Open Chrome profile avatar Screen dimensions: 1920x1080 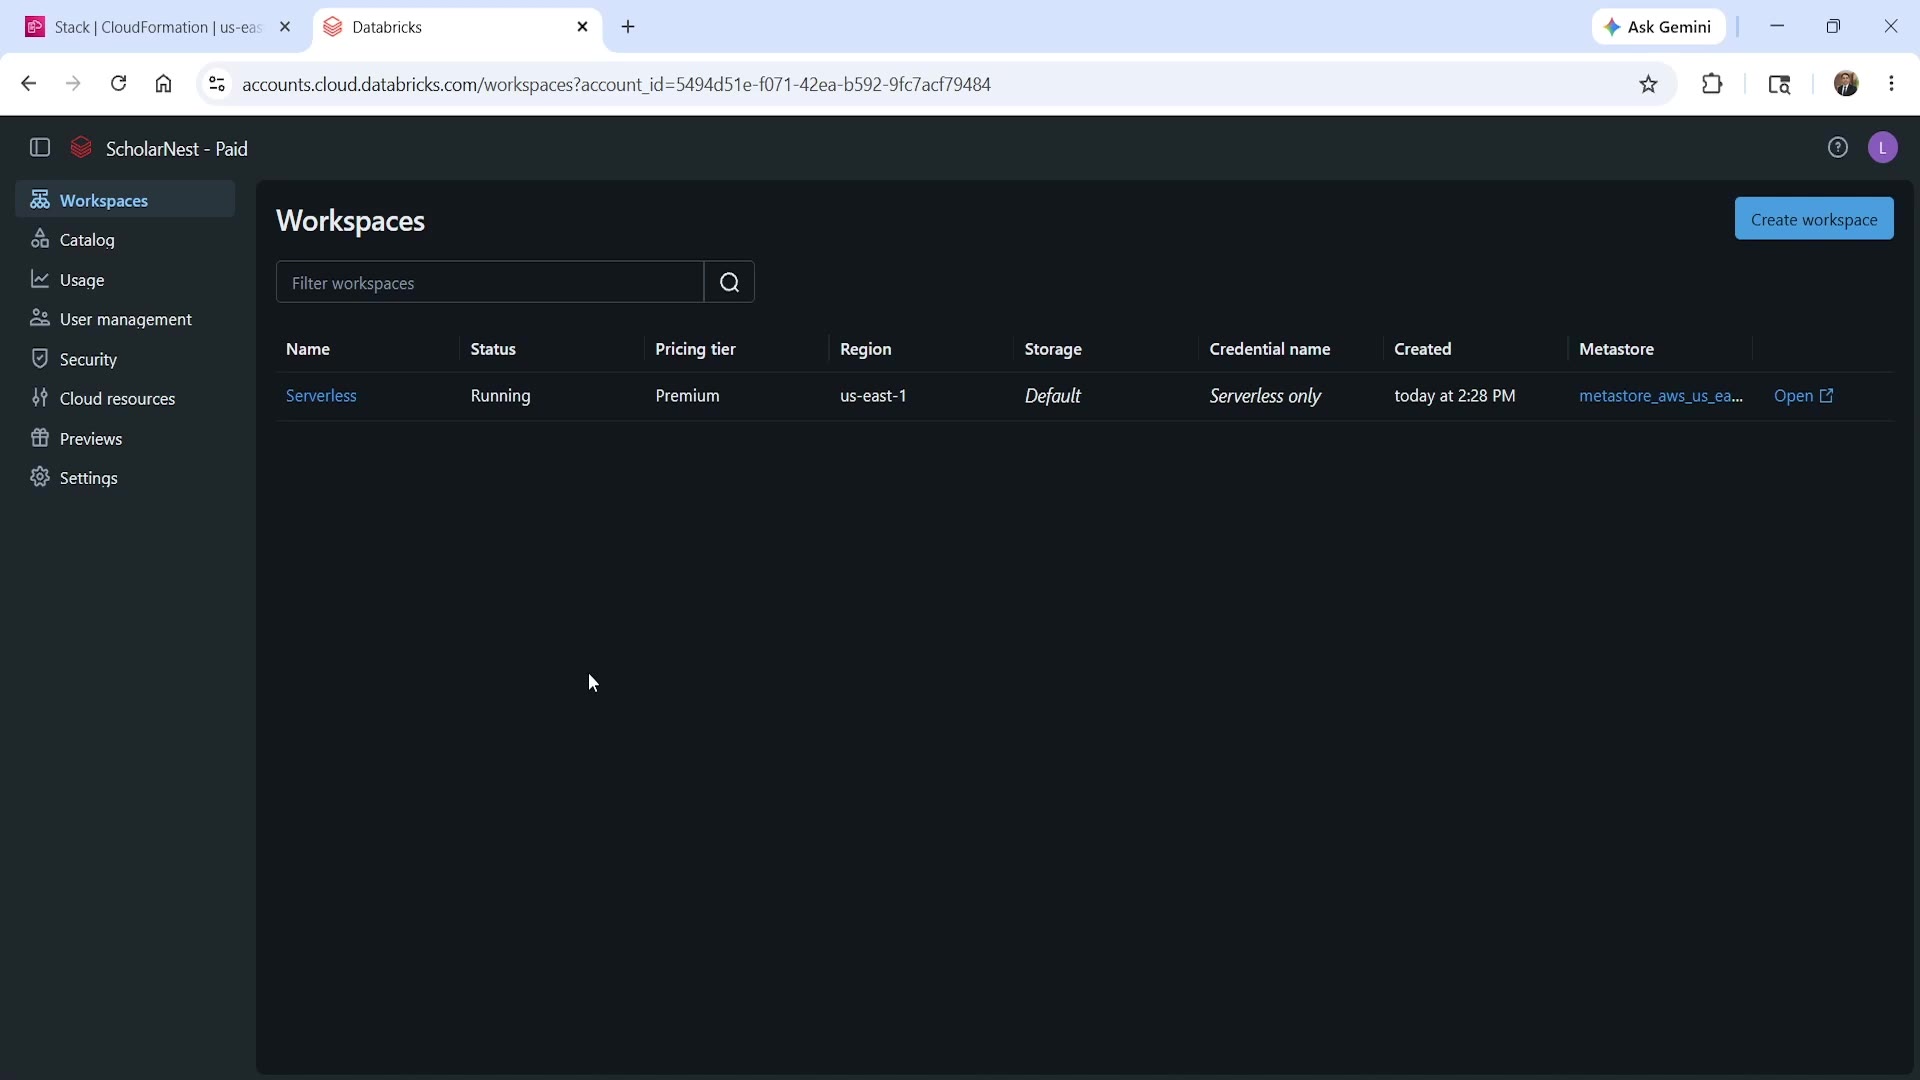point(1846,84)
